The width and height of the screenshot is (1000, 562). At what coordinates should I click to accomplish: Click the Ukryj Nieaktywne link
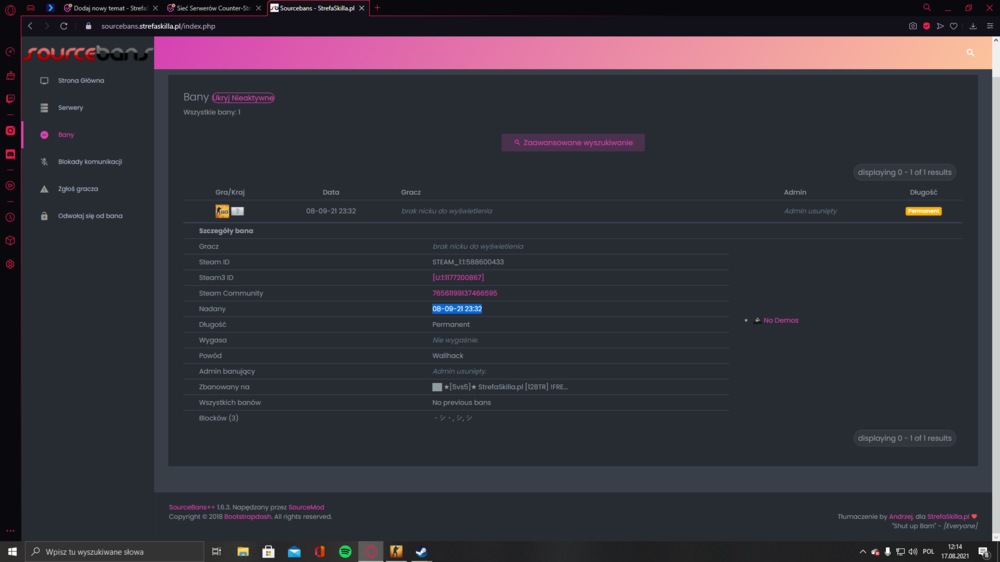click(x=243, y=98)
